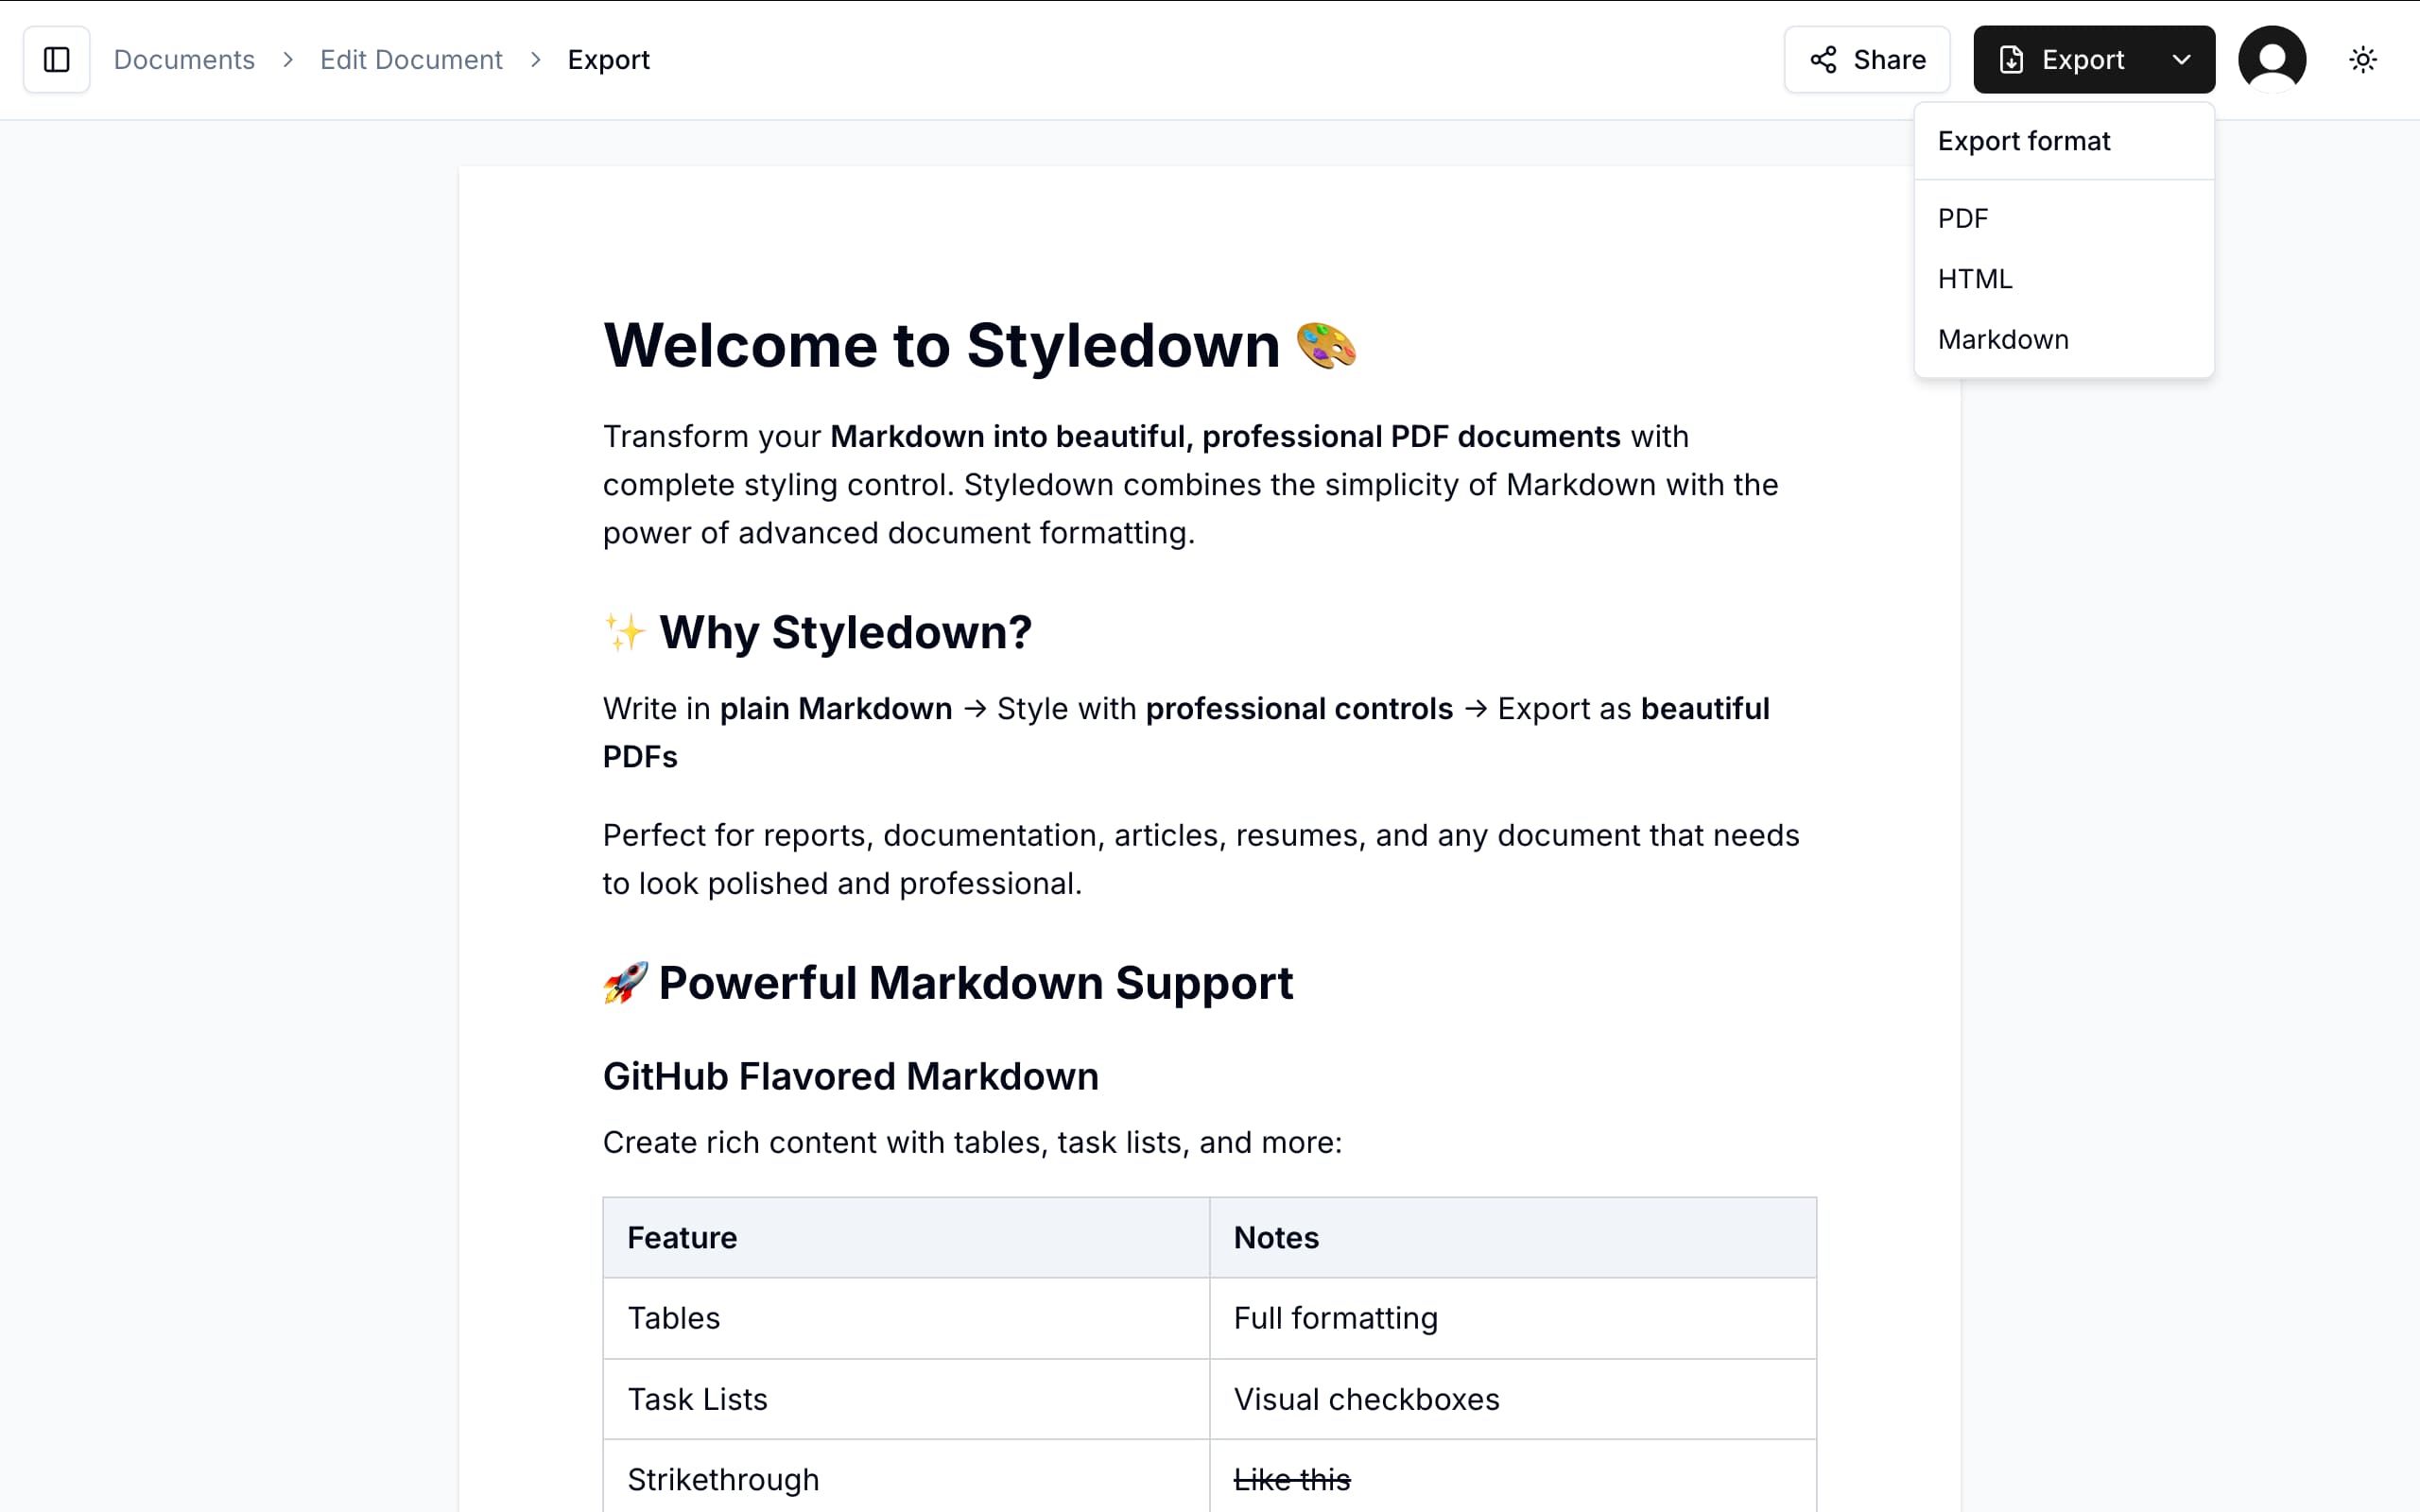The height and width of the screenshot is (1512, 2420).
Task: Click the Export breadcrumb item
Action: tap(608, 60)
